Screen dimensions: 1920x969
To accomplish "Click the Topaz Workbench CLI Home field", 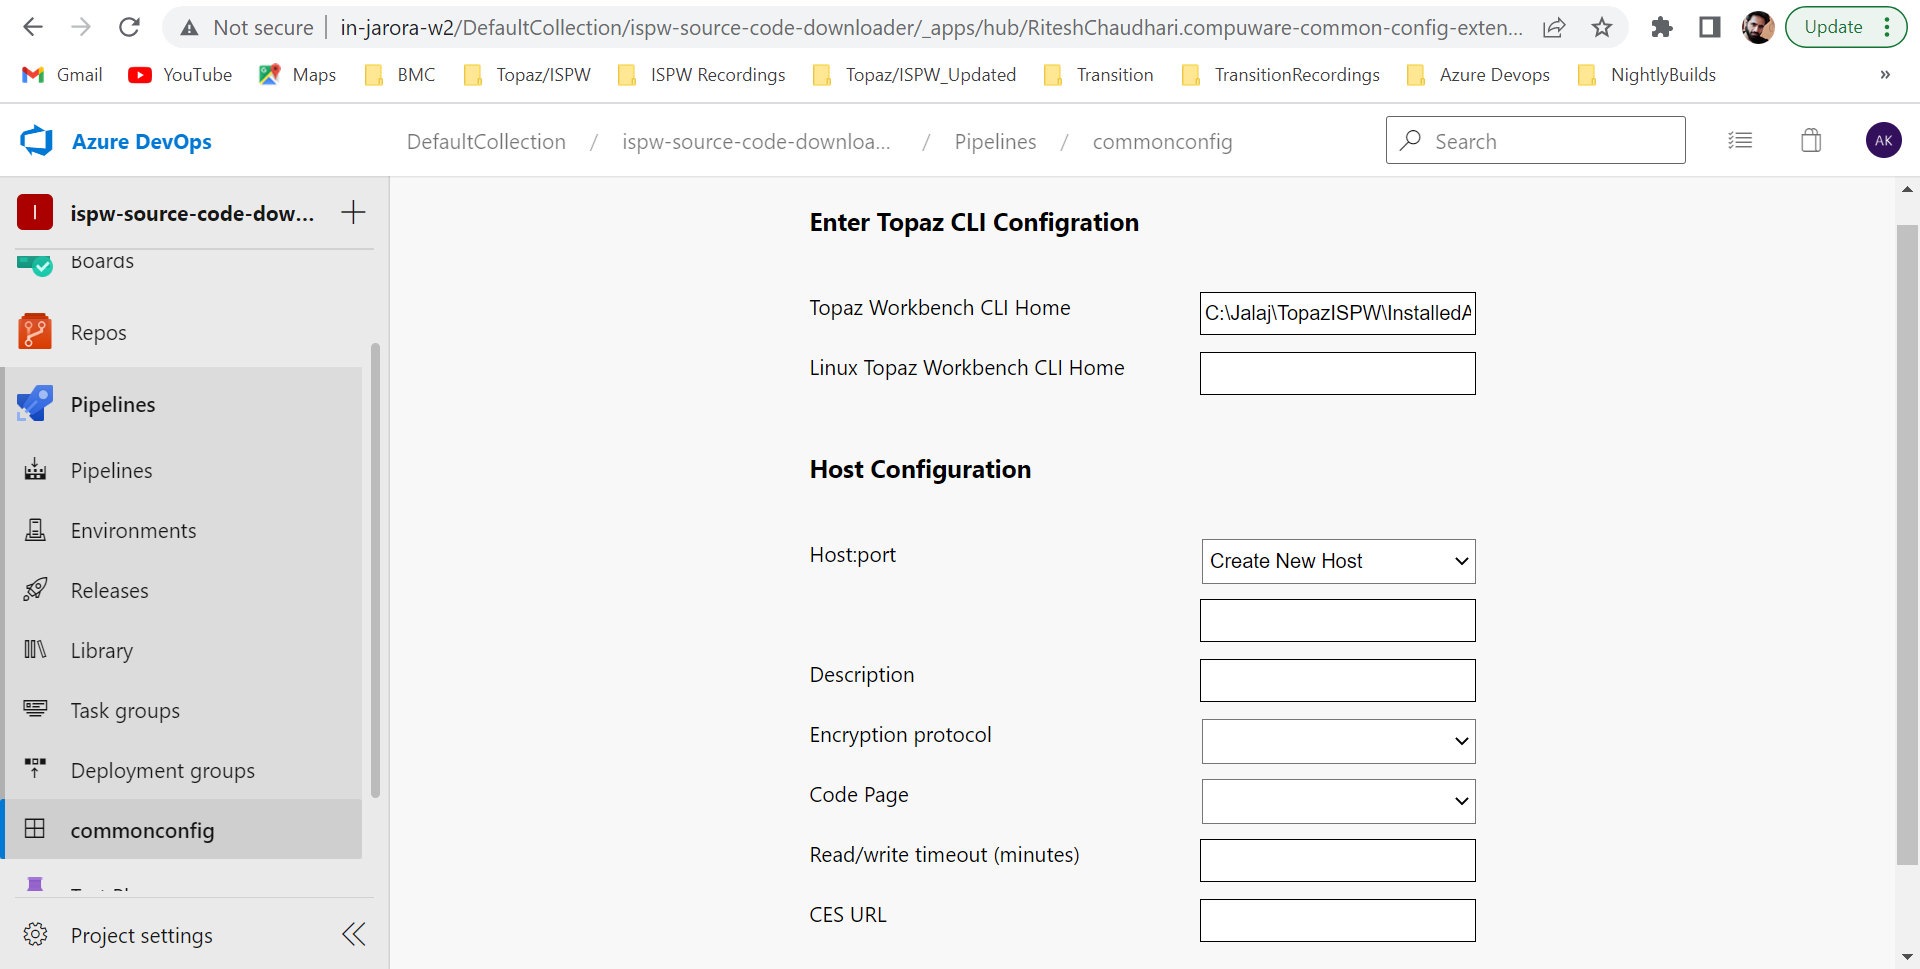I will 1337,313.
